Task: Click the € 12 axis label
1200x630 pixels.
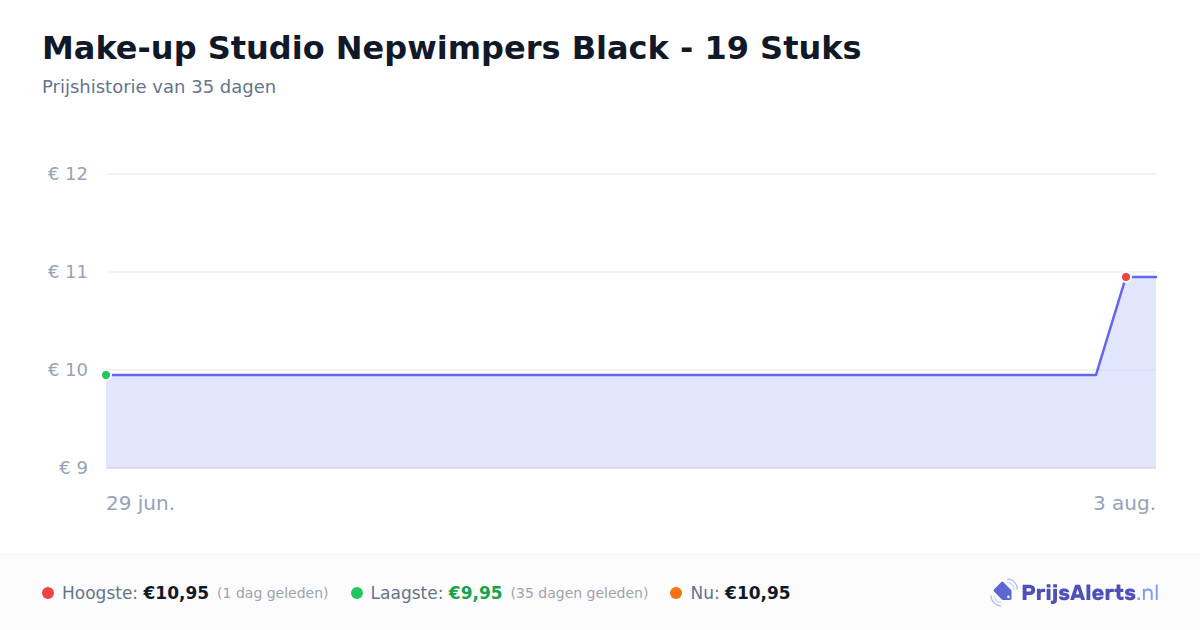Action: pyautogui.click(x=68, y=174)
